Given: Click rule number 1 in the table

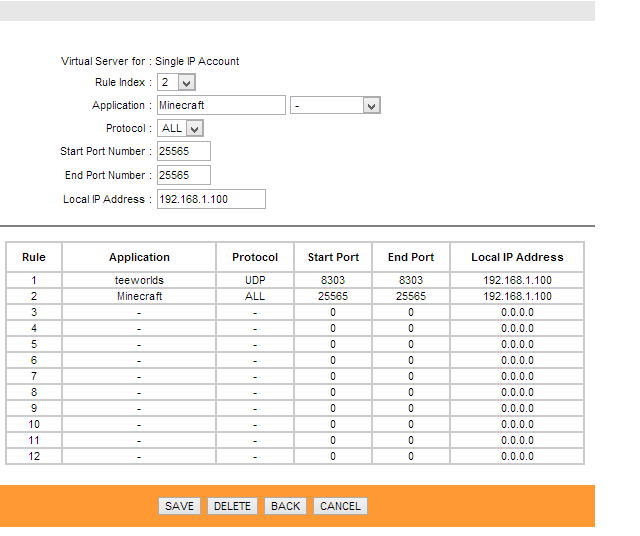Looking at the screenshot, I should [34, 280].
